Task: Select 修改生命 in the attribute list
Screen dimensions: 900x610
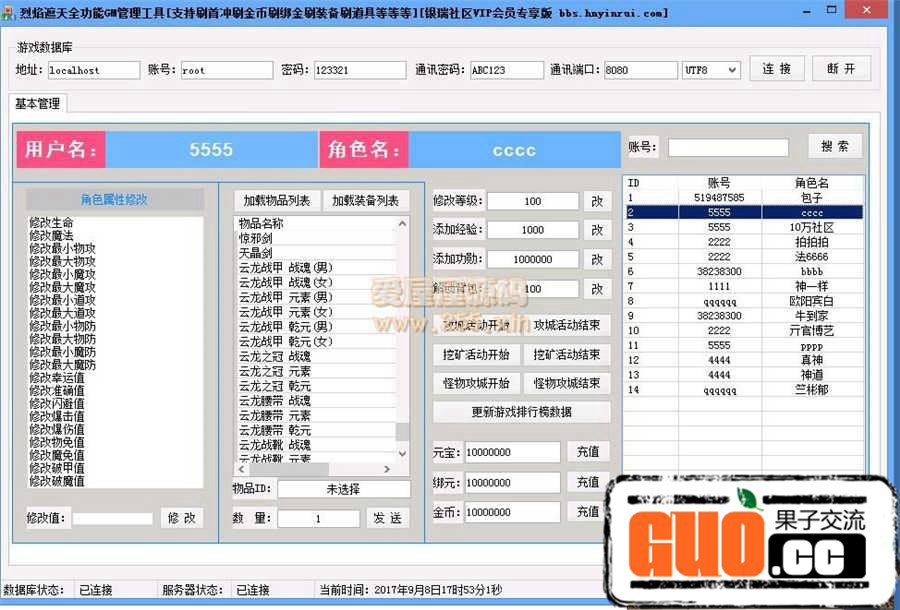Action: [51, 222]
